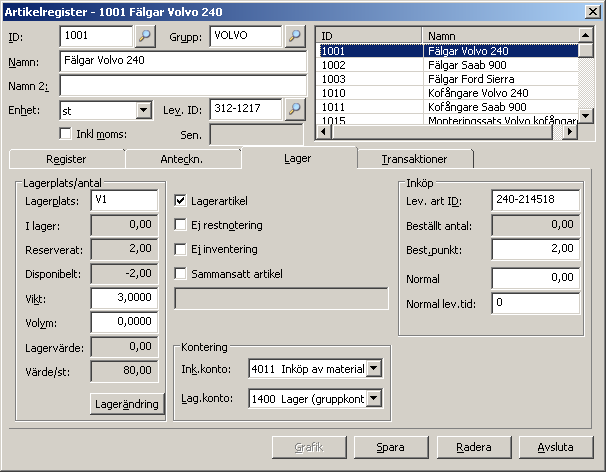The image size is (606, 472).
Task: Click the article ID input field
Action: [x=97, y=36]
